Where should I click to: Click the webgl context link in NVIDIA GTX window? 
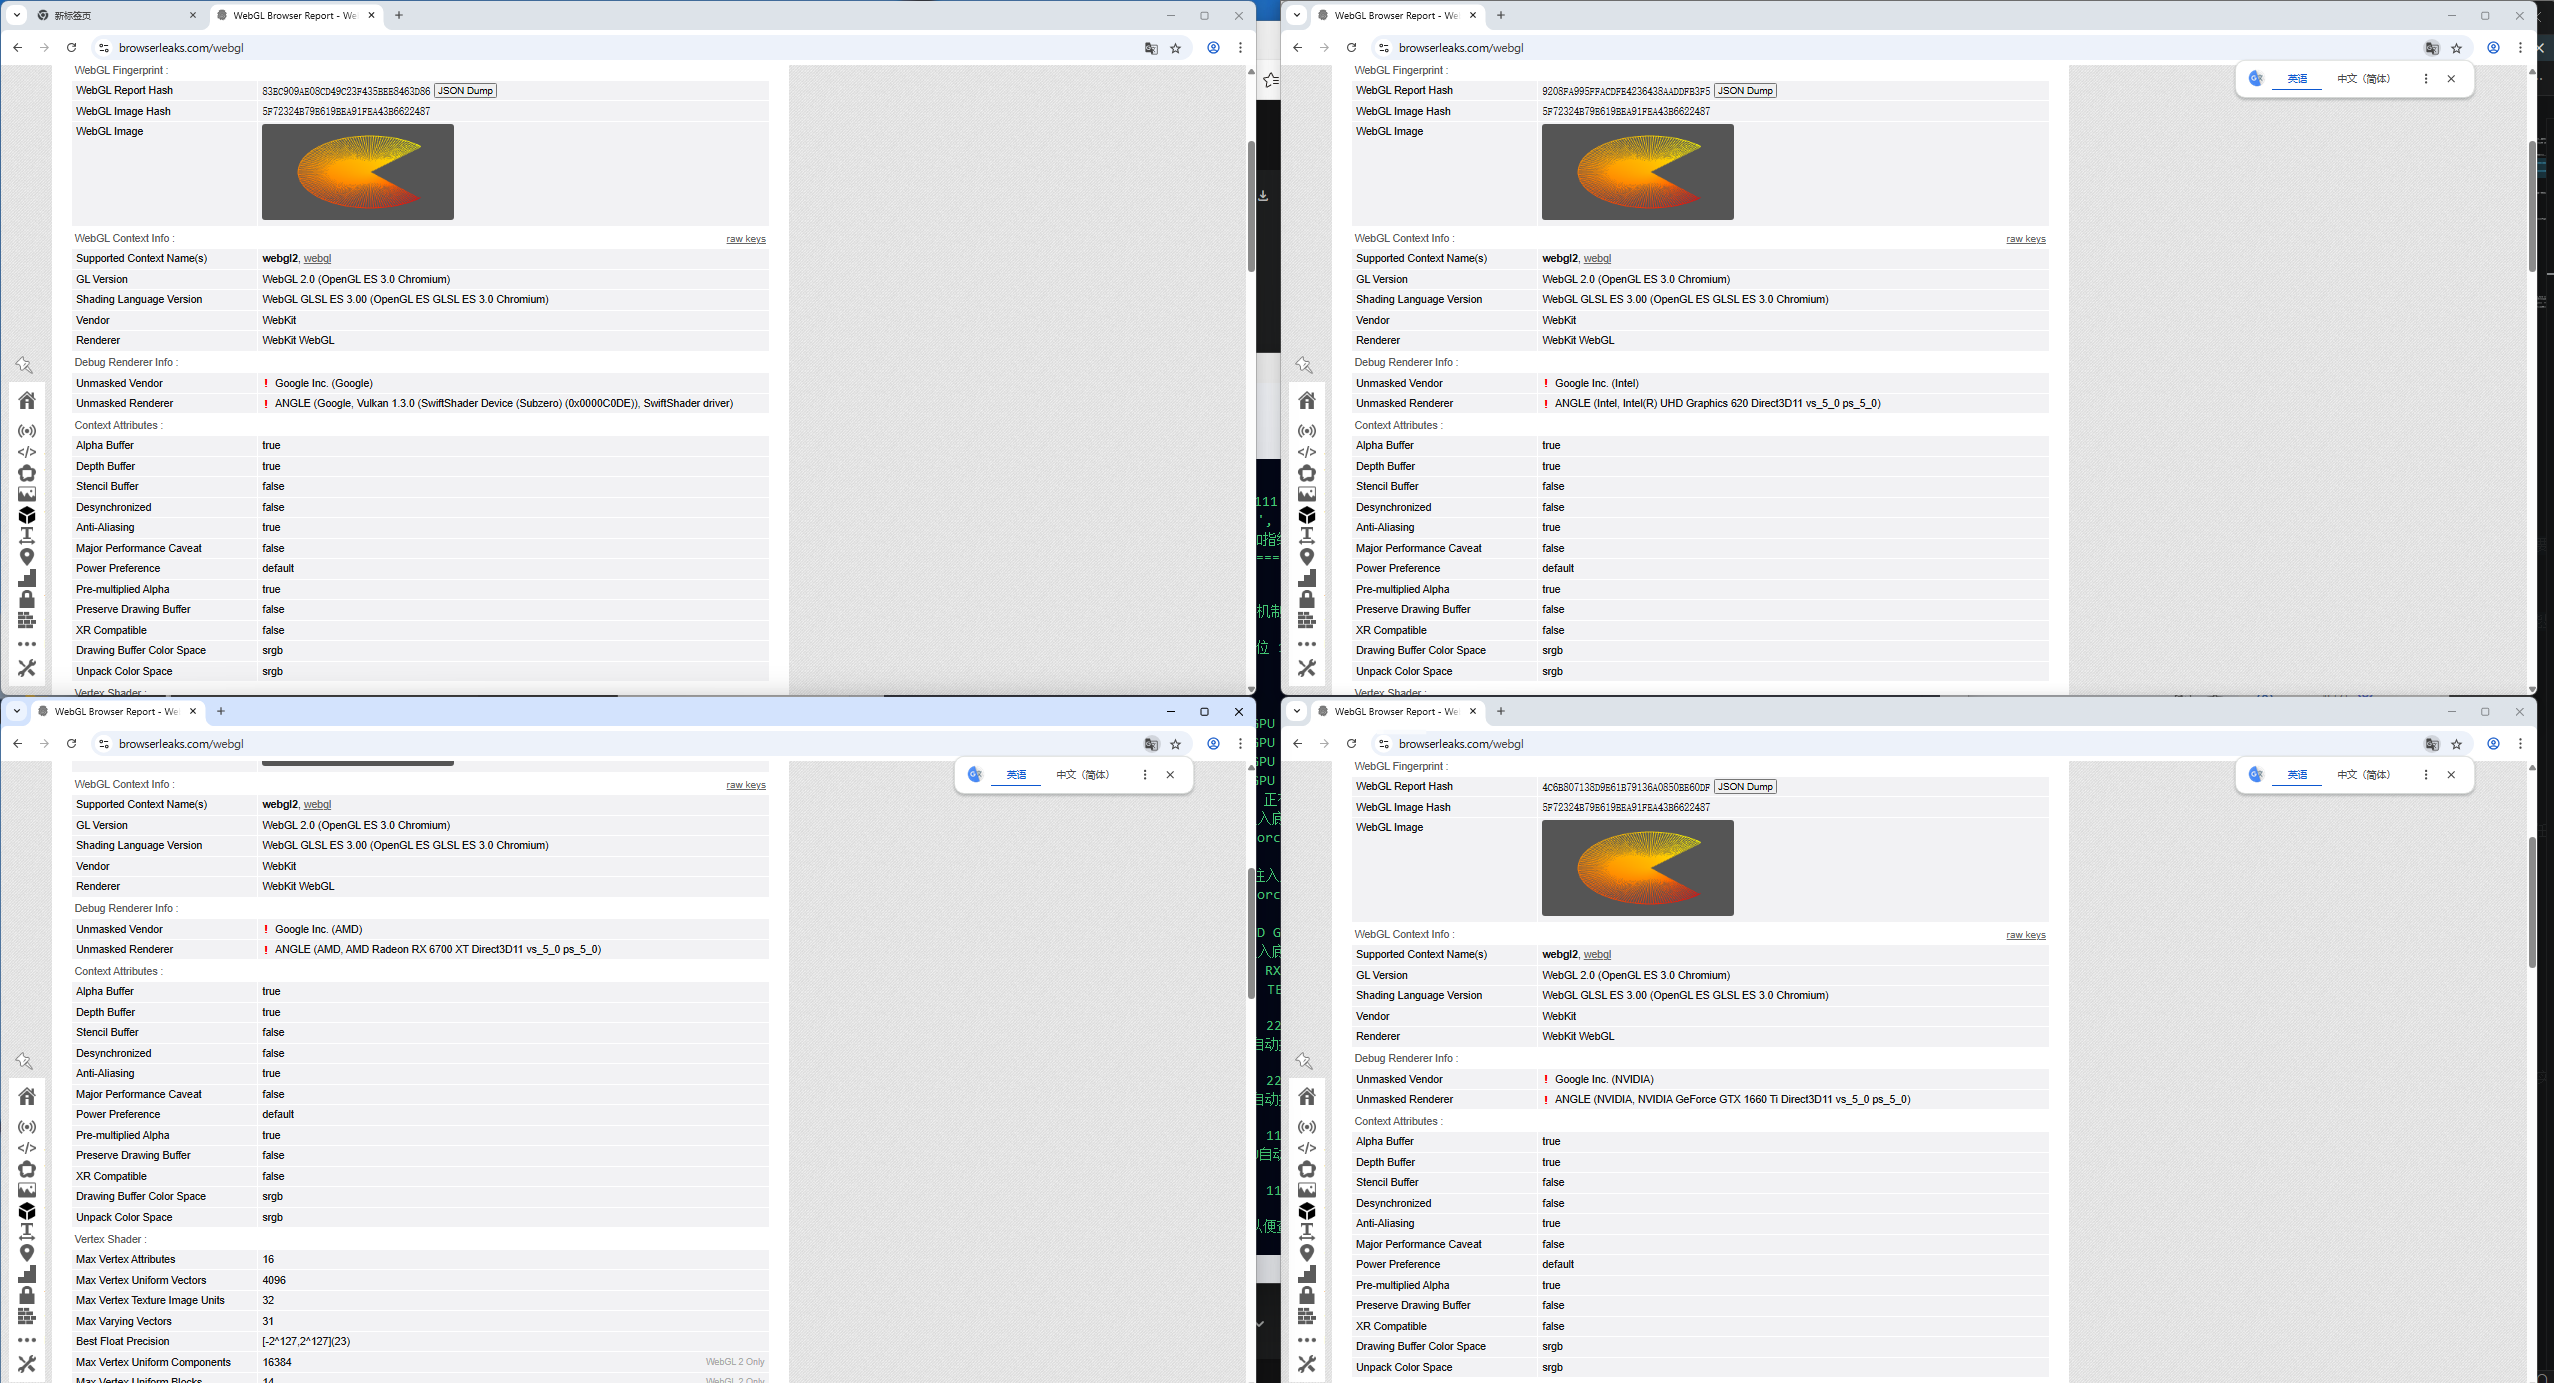click(1597, 955)
